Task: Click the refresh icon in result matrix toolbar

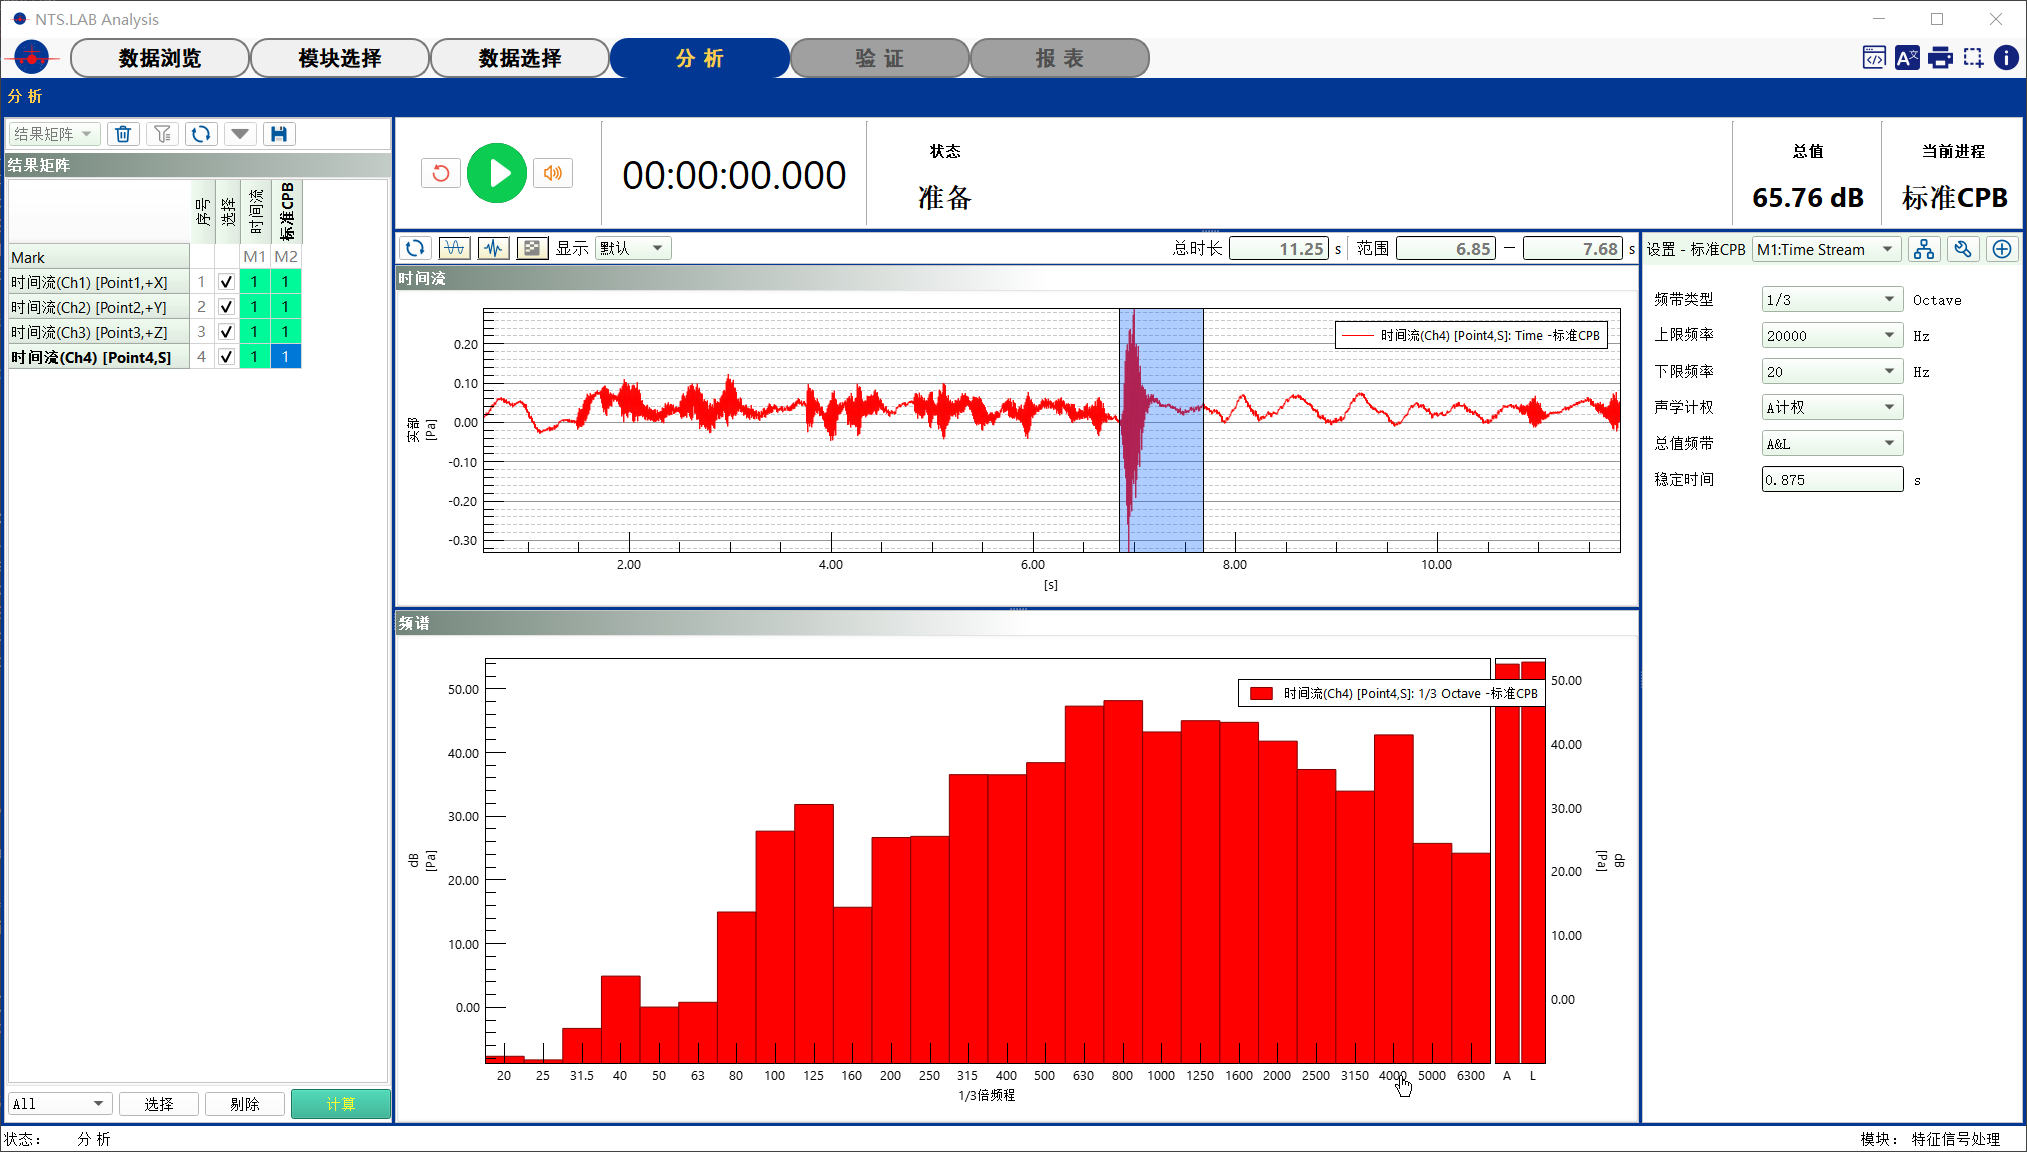Action: 201,134
